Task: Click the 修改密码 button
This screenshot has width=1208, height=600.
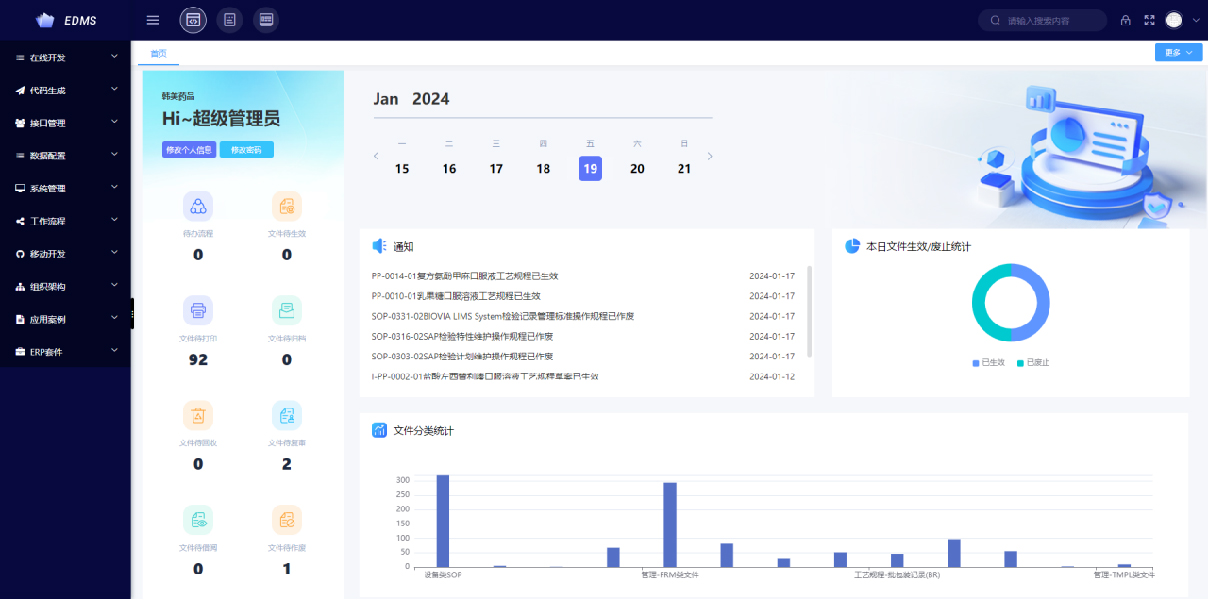Action: click(246, 150)
